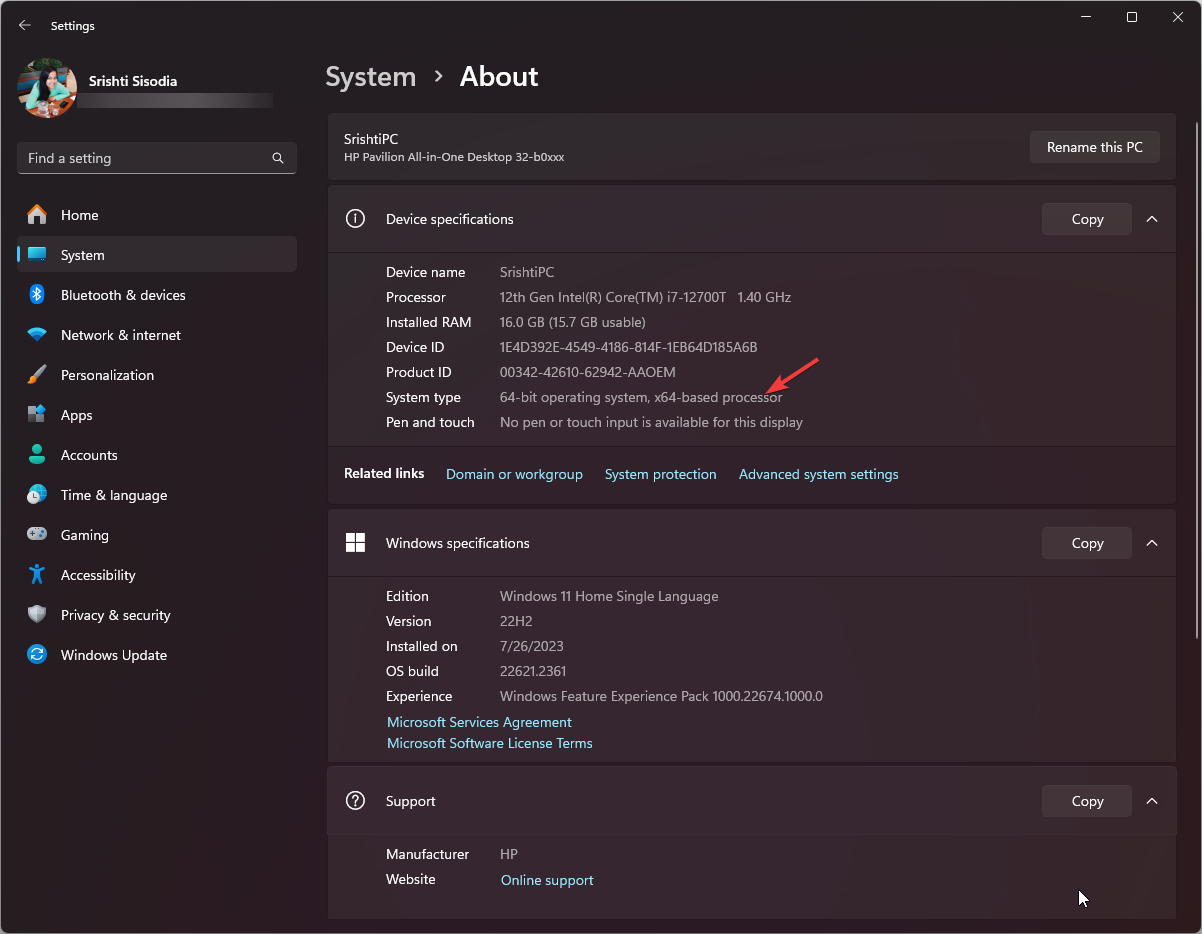Select System in the navigation sidebar
The width and height of the screenshot is (1202, 934).
click(82, 254)
